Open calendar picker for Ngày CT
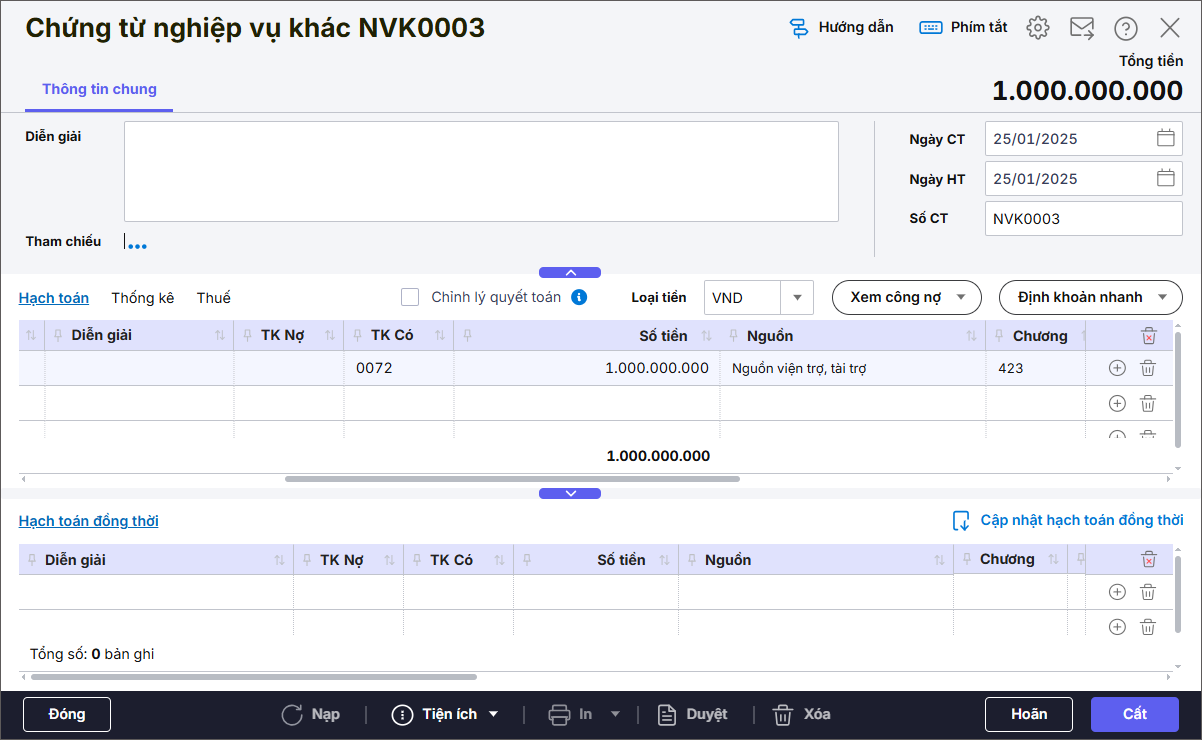The image size is (1202, 740). coord(1165,139)
